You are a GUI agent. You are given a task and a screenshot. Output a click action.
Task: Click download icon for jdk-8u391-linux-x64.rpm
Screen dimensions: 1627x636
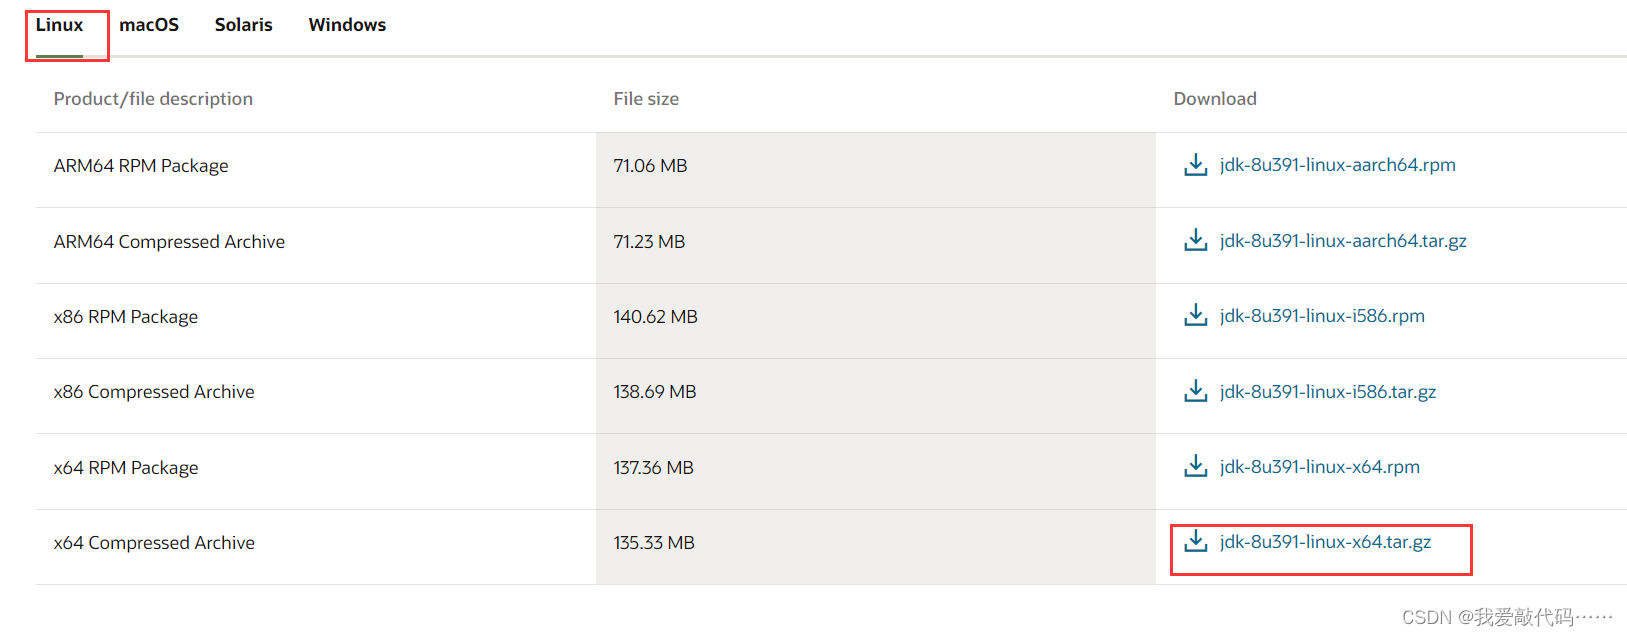(x=1195, y=467)
